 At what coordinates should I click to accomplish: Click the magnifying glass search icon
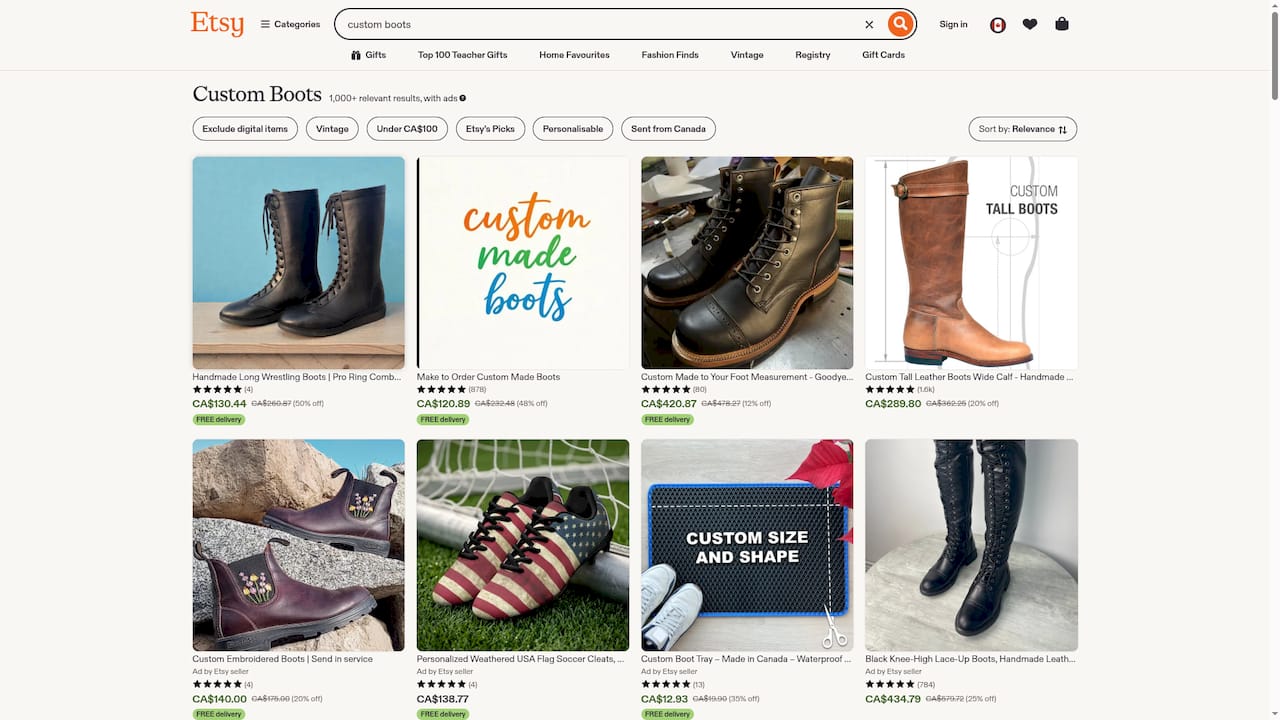pos(898,23)
